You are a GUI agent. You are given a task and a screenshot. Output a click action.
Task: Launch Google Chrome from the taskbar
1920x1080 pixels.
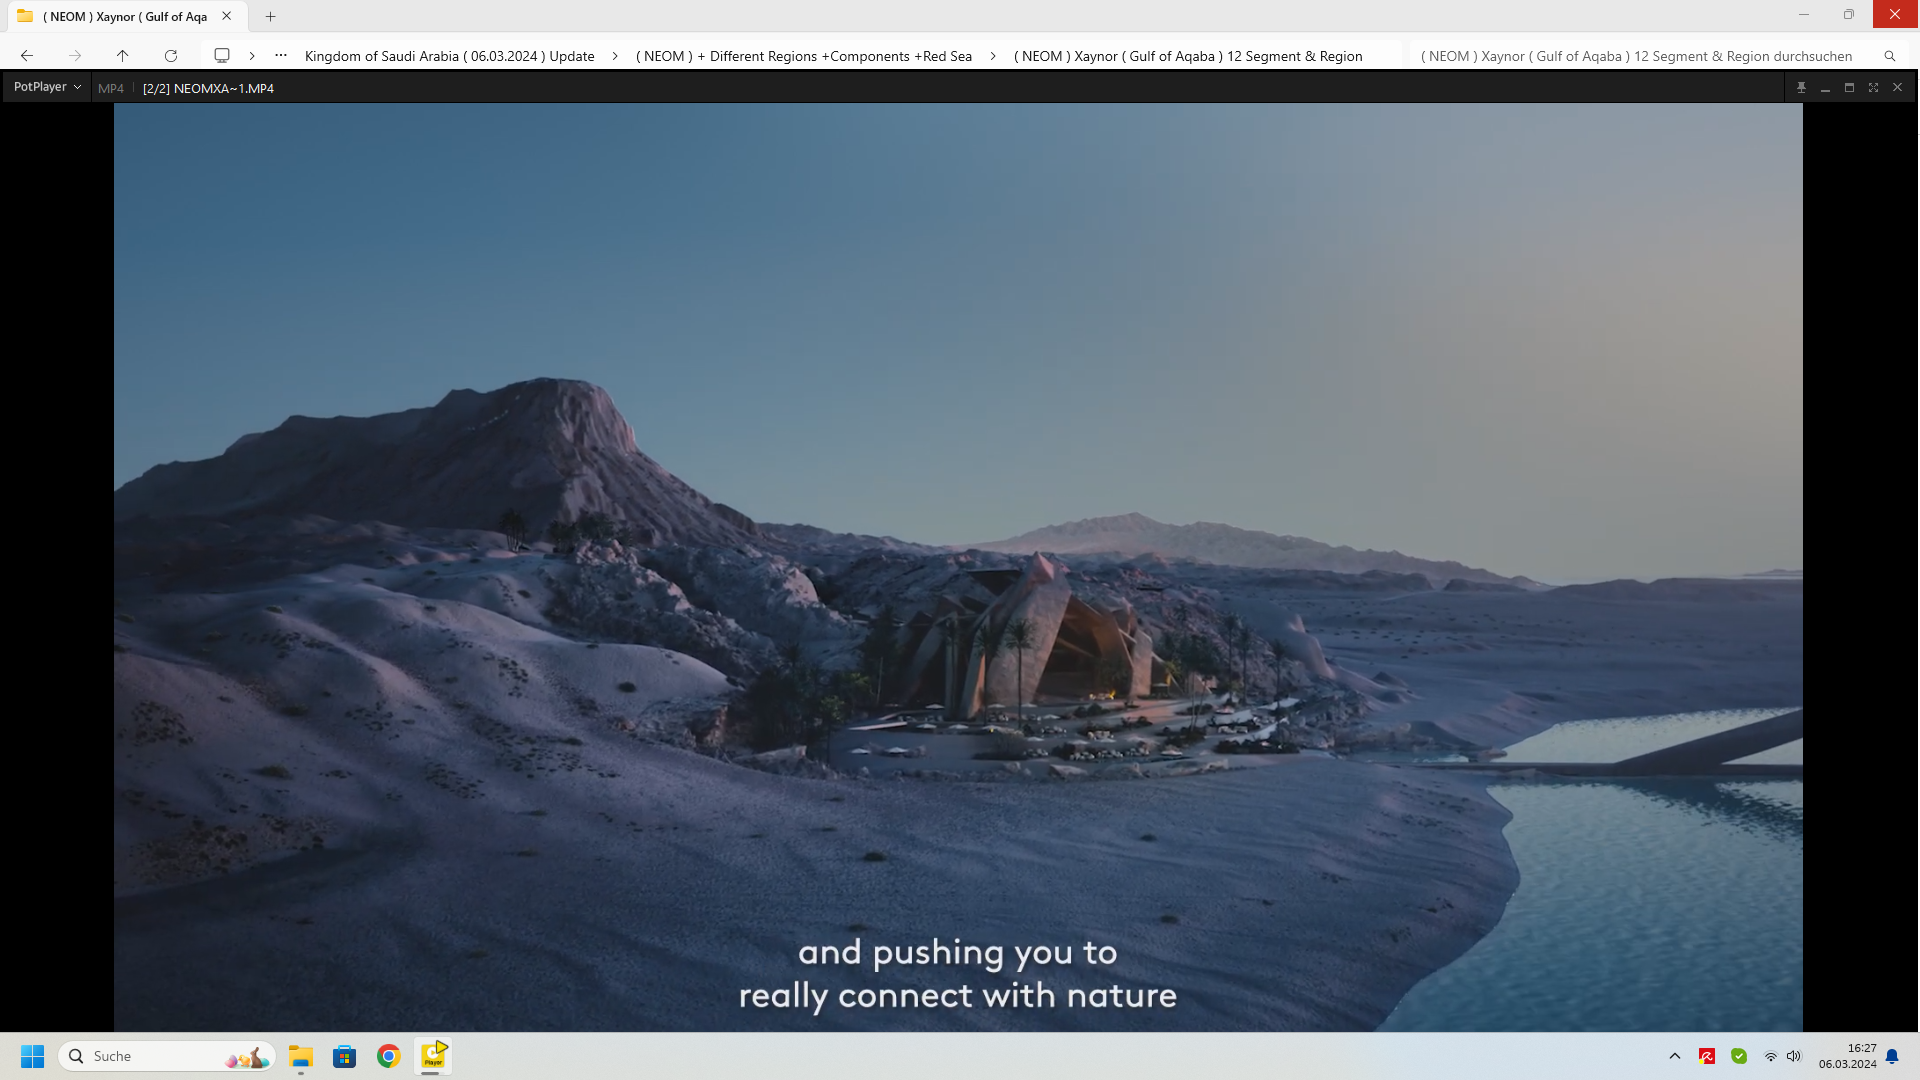coord(389,1056)
